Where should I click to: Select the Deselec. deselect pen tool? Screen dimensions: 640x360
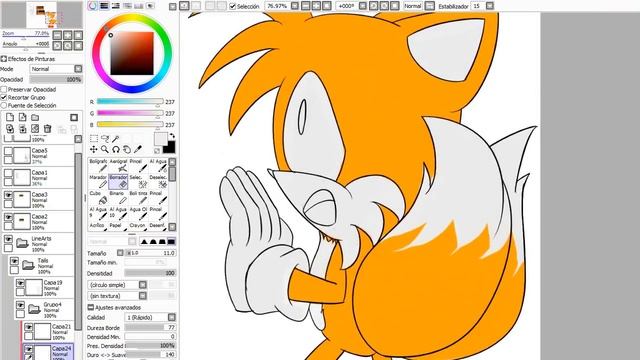click(158, 181)
